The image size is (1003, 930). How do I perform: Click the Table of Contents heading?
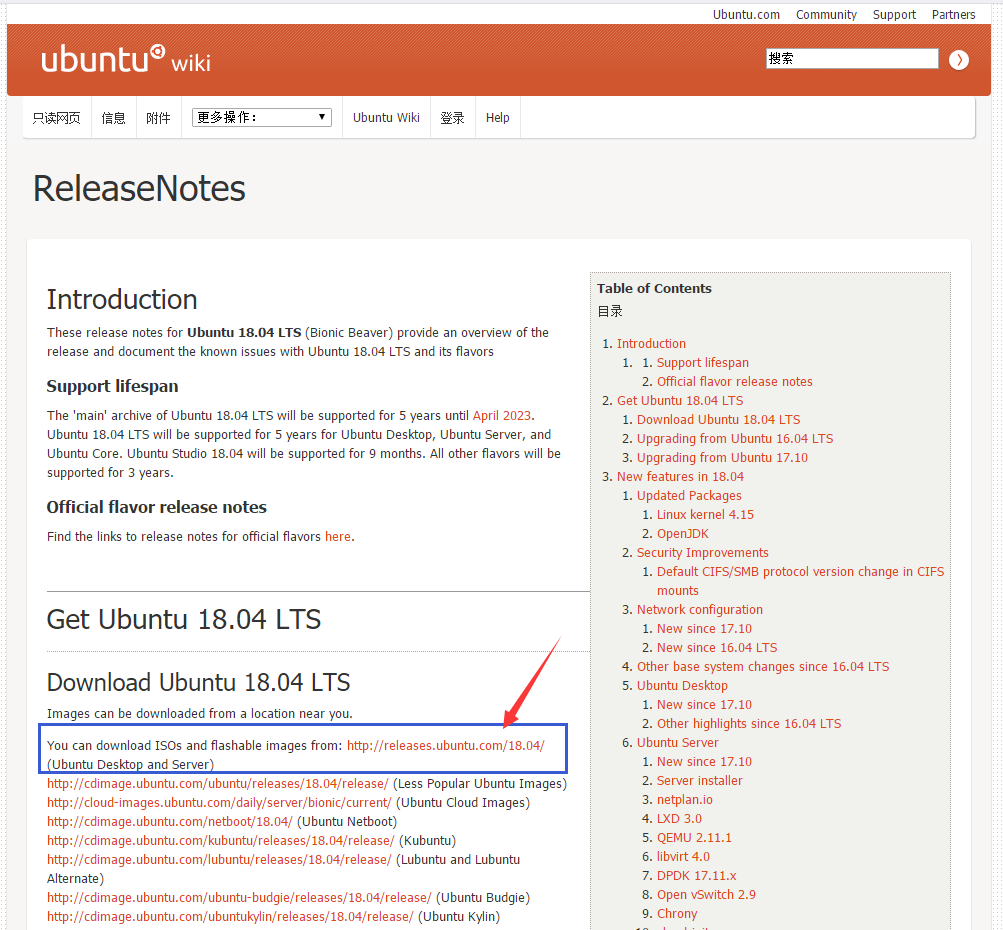[x=654, y=288]
